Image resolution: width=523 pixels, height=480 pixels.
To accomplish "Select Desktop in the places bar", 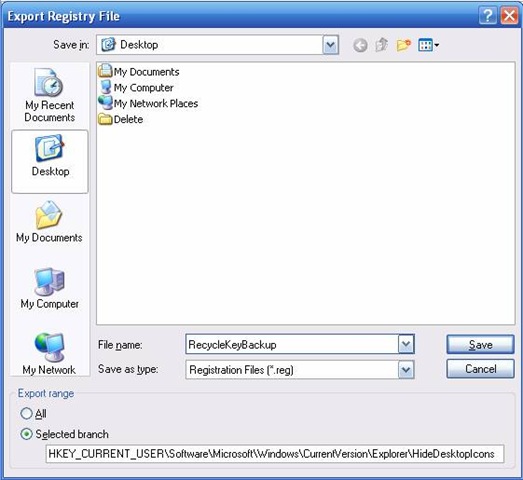I will (x=50, y=161).
